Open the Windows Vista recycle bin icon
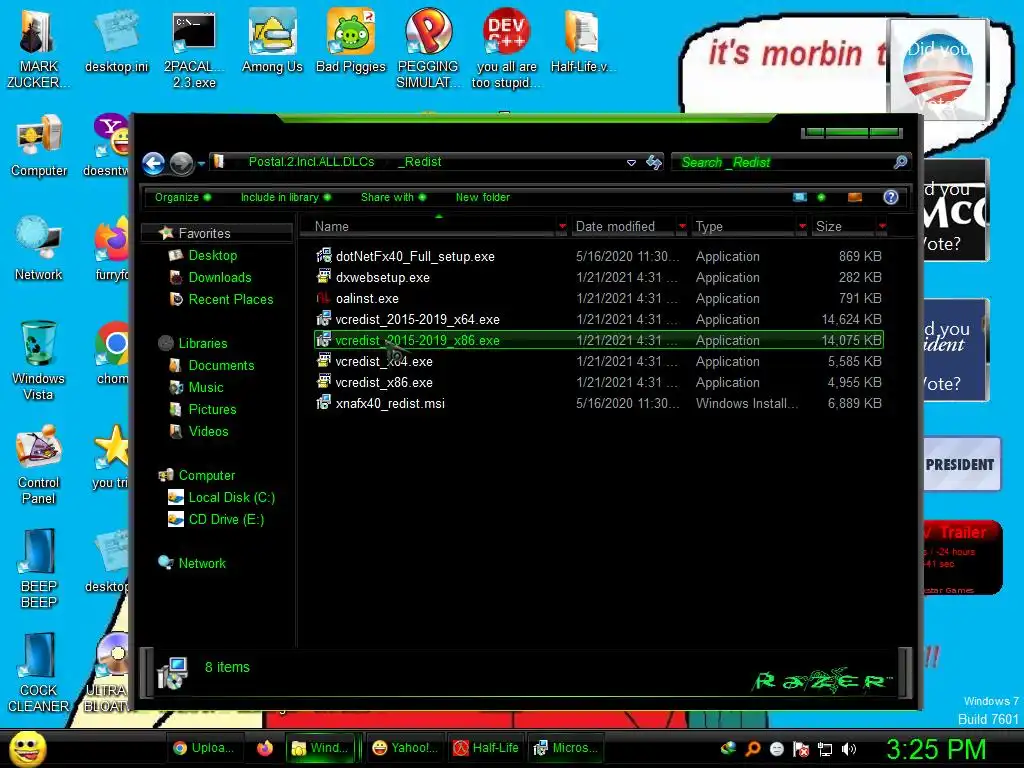1024x768 pixels. point(39,360)
